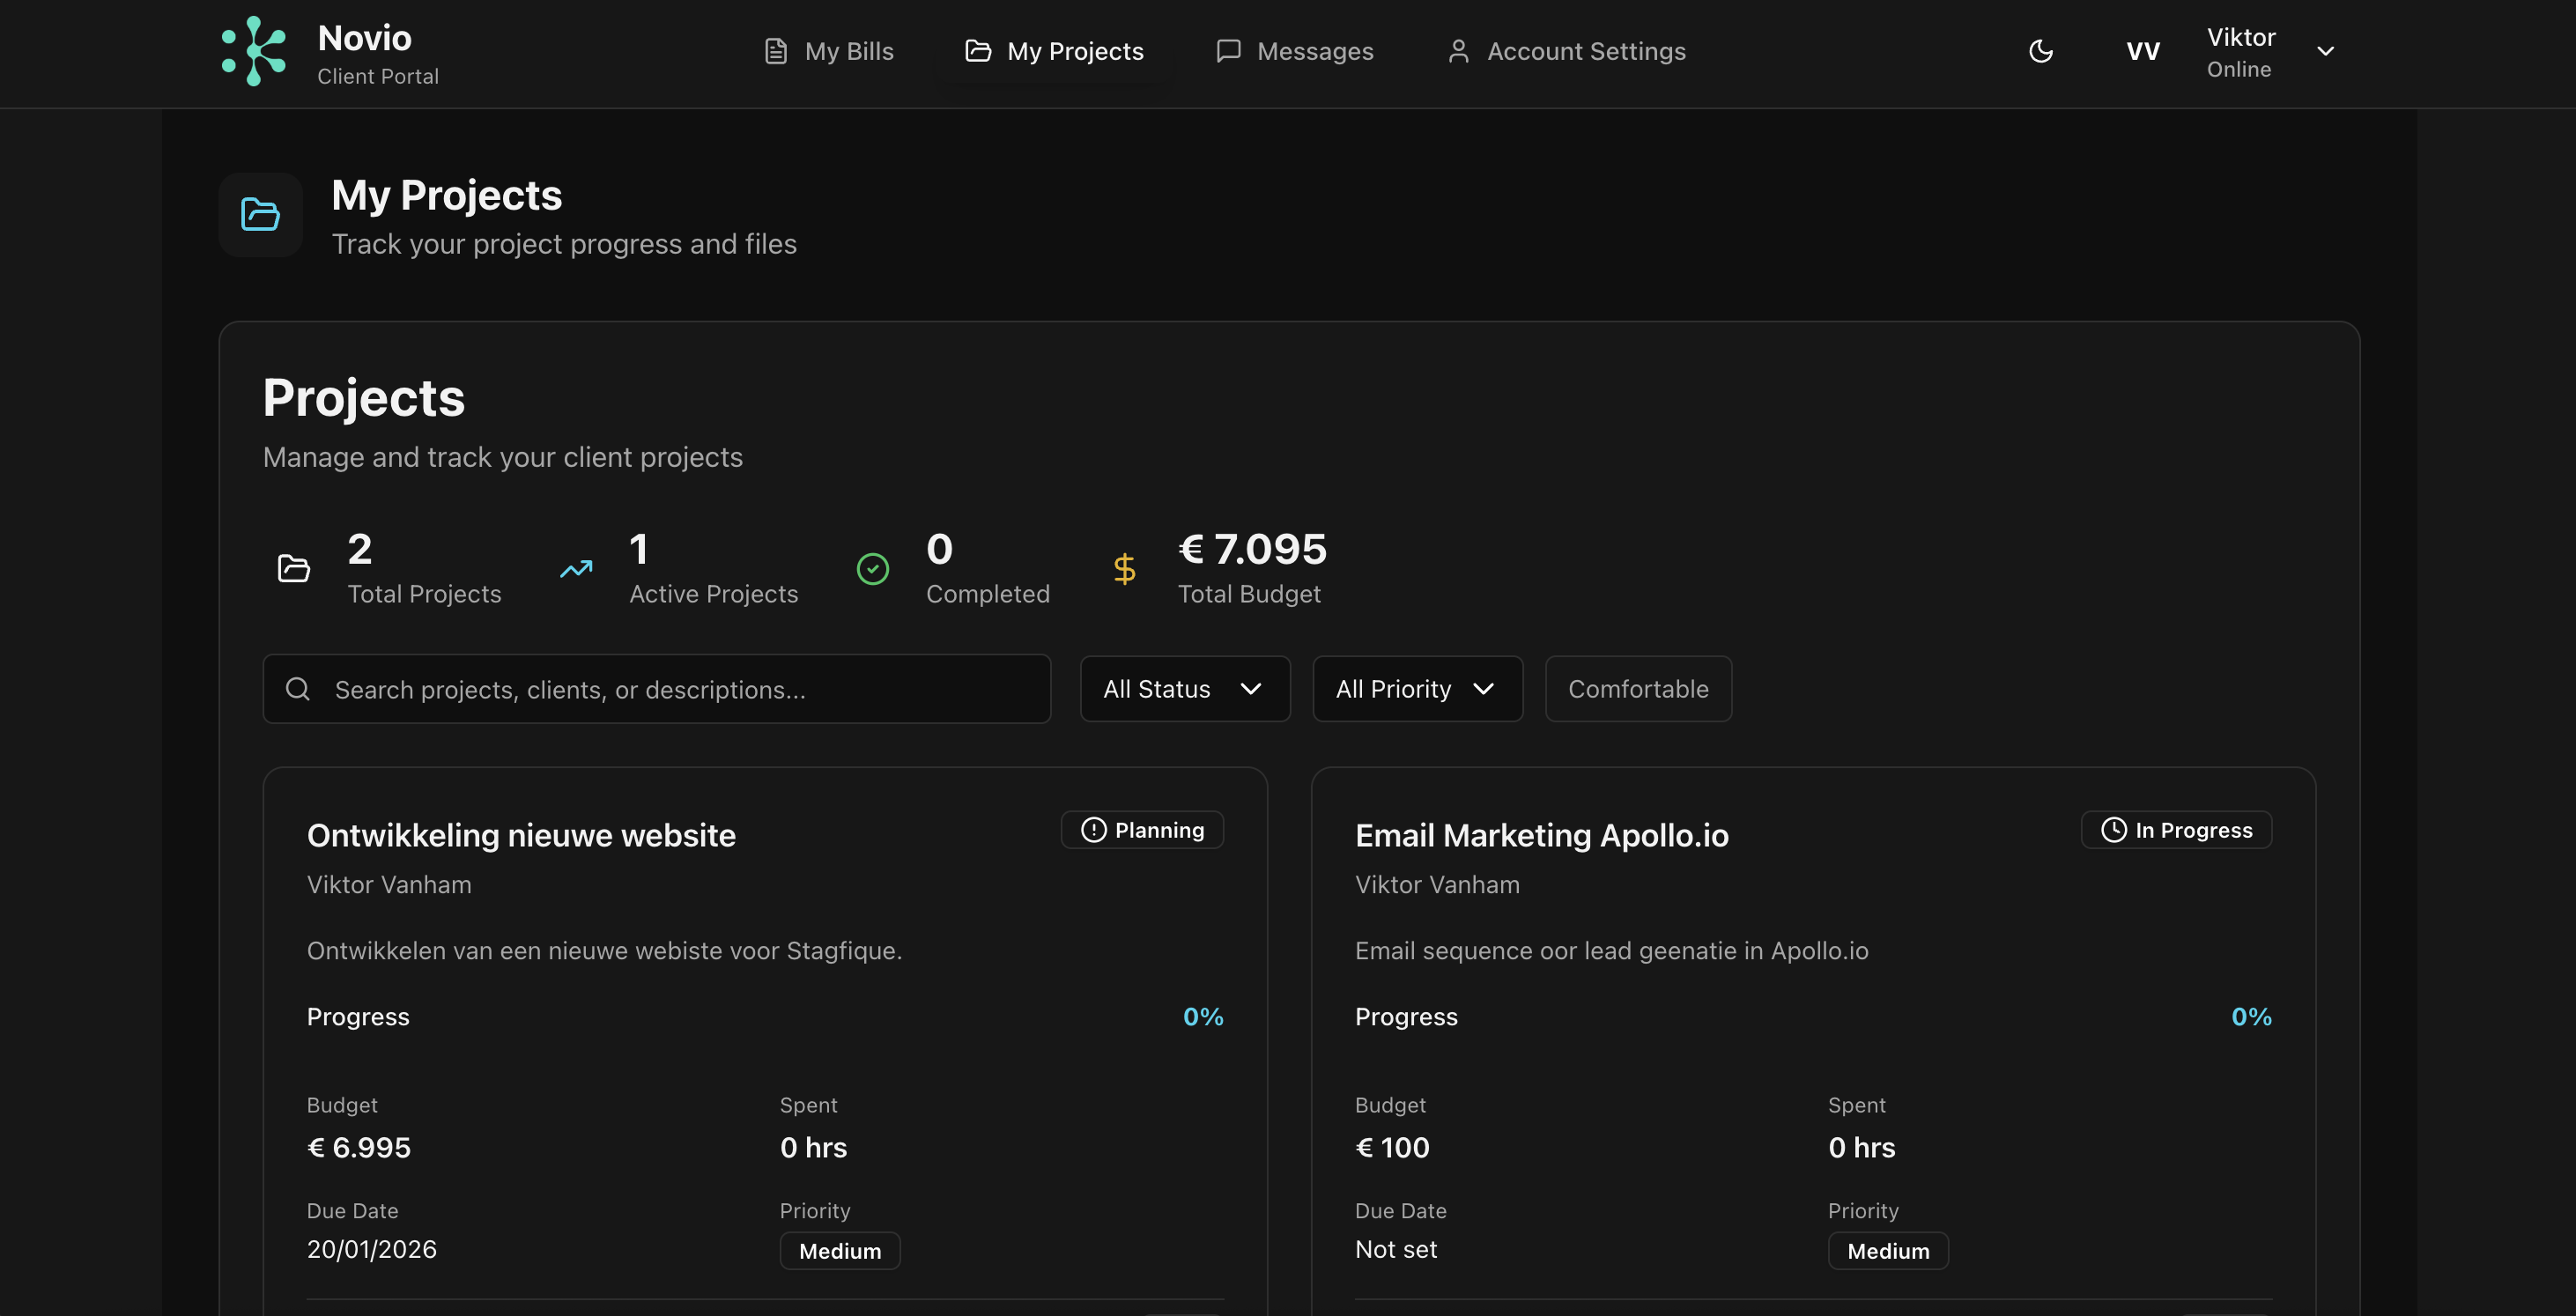2576x1316 pixels.
Task: Click the folder icon beside Total Projects count
Action: pos(293,568)
